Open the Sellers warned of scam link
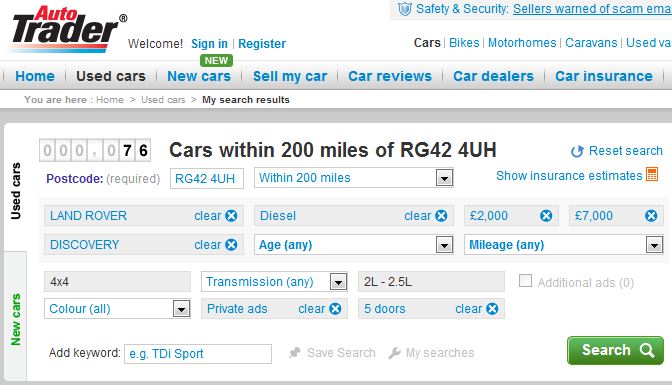This screenshot has height=385, width=672. (592, 9)
